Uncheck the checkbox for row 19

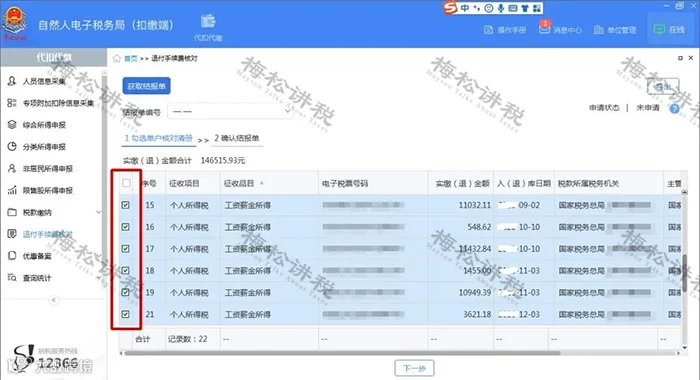[125, 292]
